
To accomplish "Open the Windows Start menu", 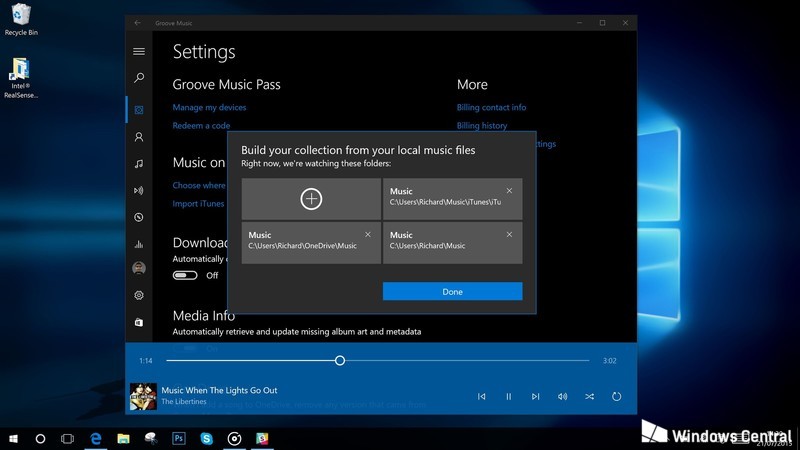I will coord(14,438).
